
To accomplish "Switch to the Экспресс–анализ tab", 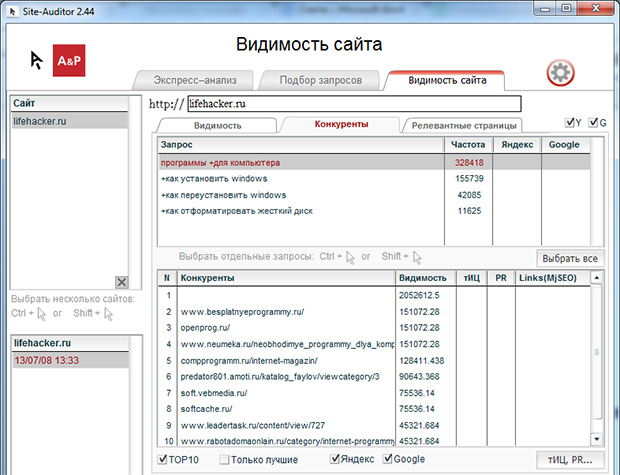I will coord(195,80).
